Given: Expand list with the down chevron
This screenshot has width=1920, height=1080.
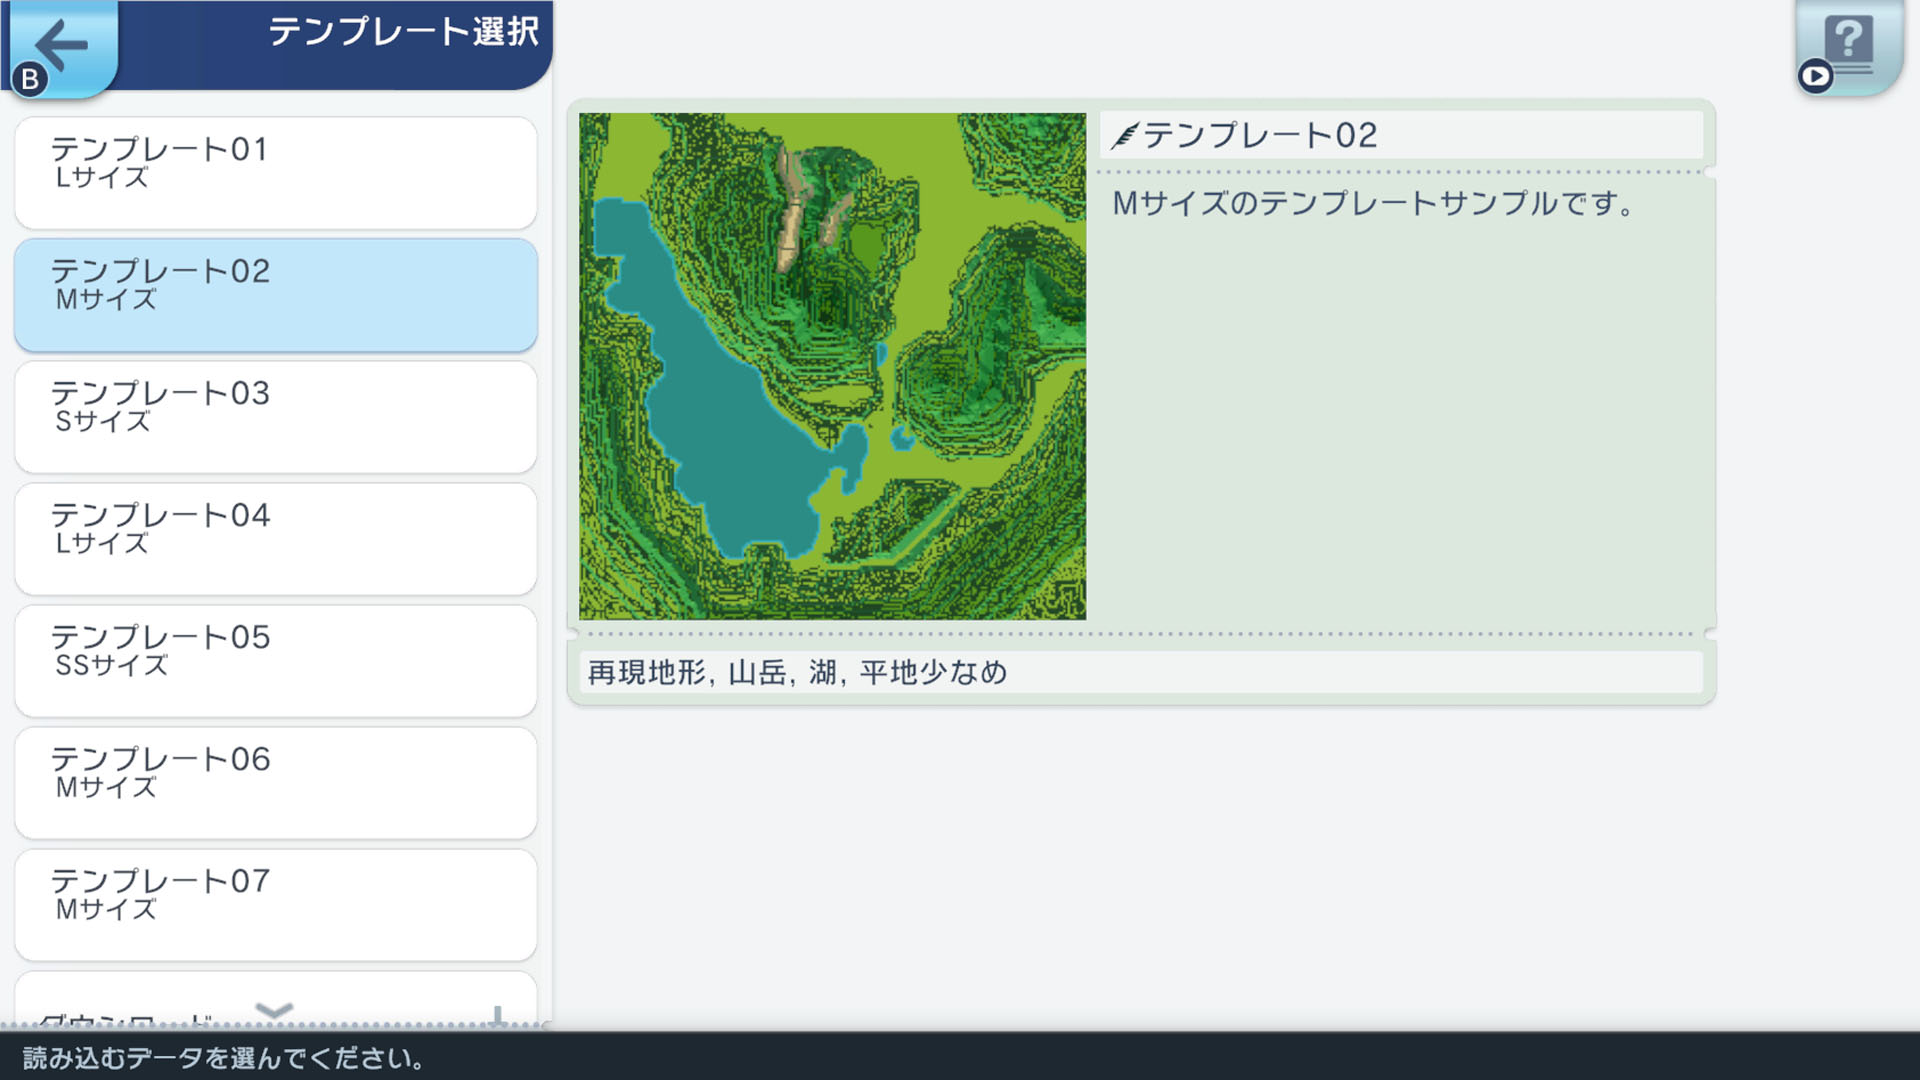Looking at the screenshot, I should [274, 1010].
